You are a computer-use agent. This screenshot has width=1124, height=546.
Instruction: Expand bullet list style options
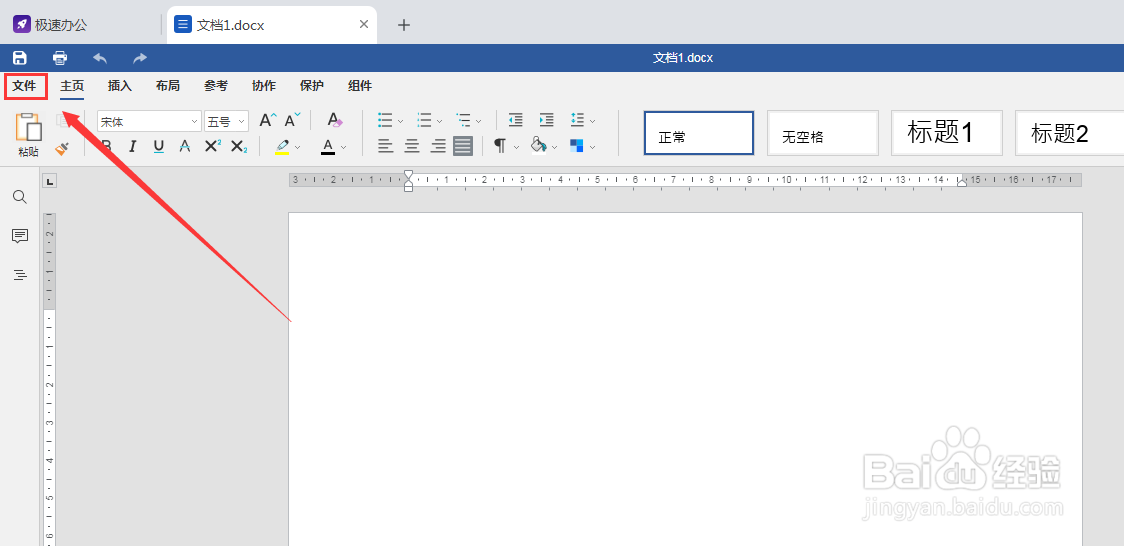click(x=401, y=121)
